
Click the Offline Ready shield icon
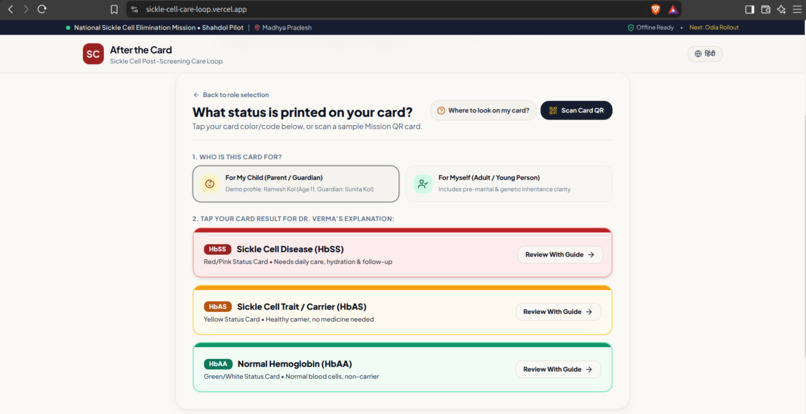[x=631, y=28]
